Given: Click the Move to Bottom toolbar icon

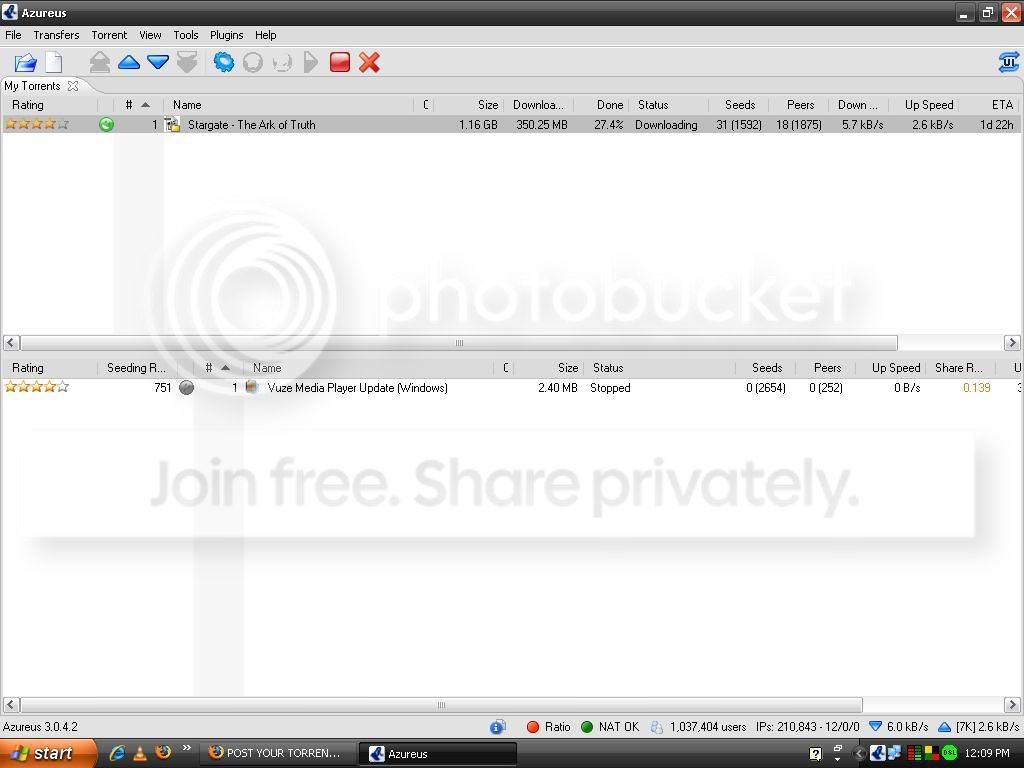Looking at the screenshot, I should pos(187,63).
